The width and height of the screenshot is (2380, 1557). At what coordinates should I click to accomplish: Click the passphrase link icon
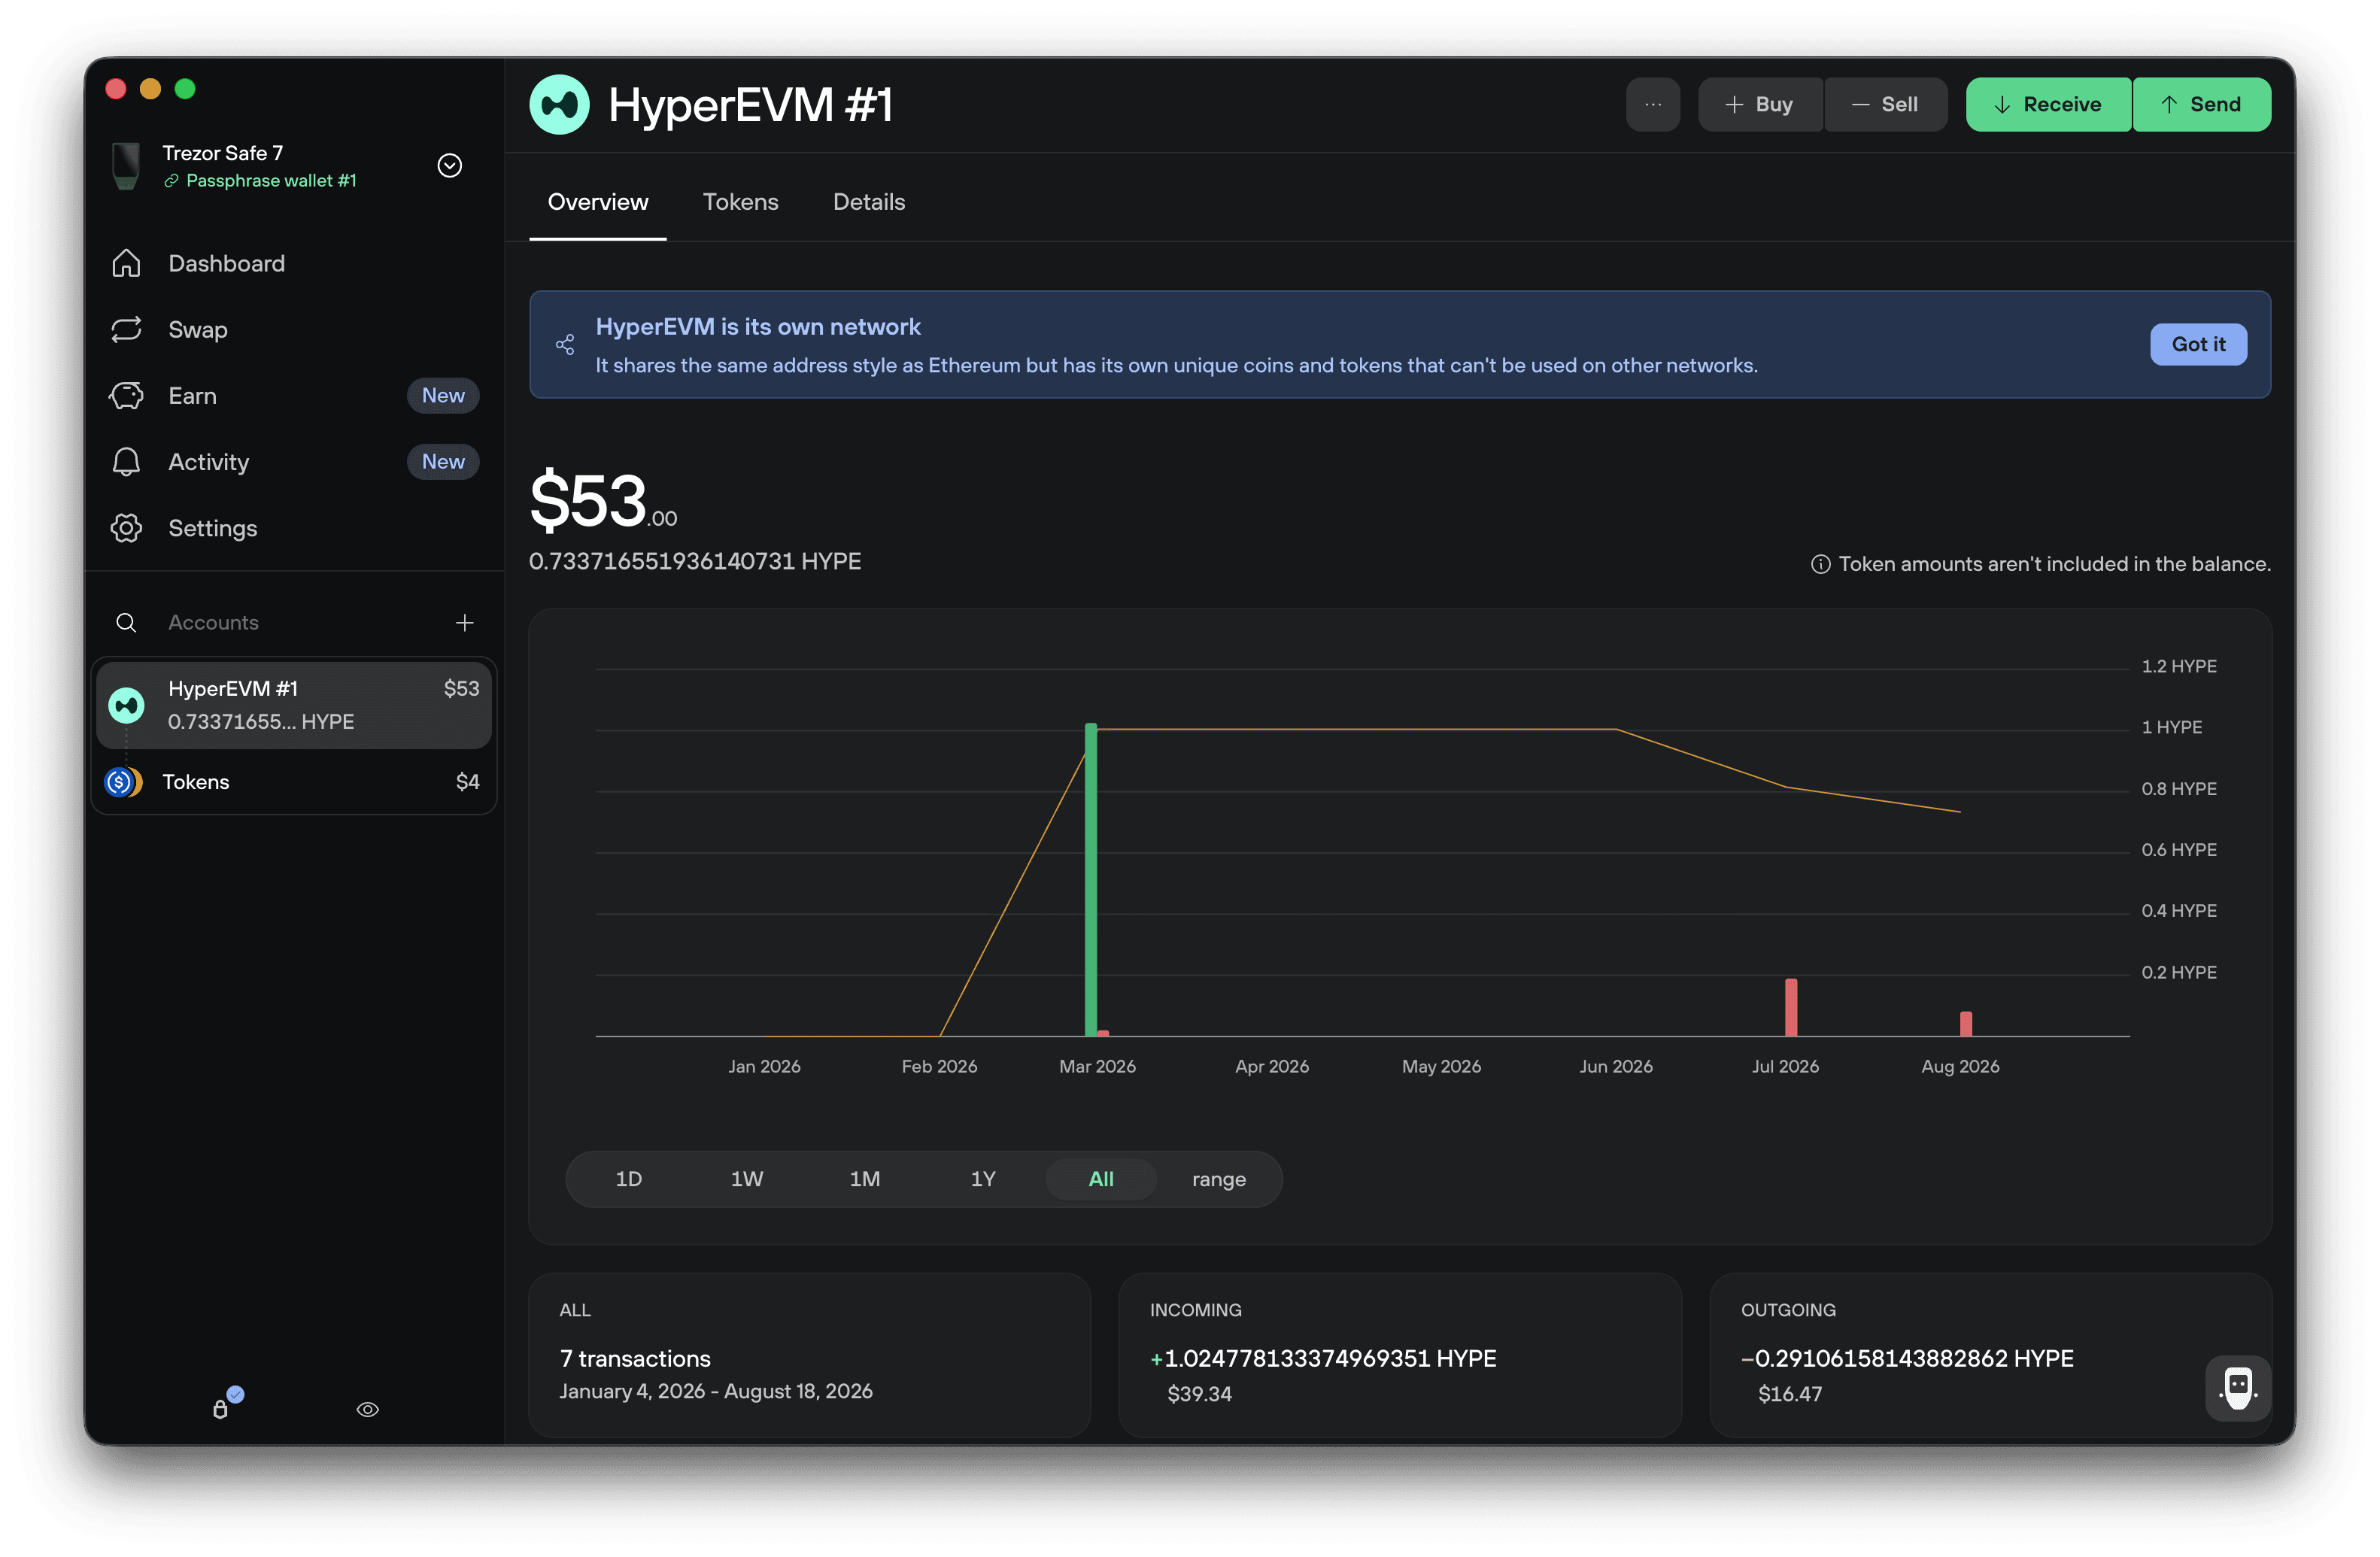coord(171,181)
